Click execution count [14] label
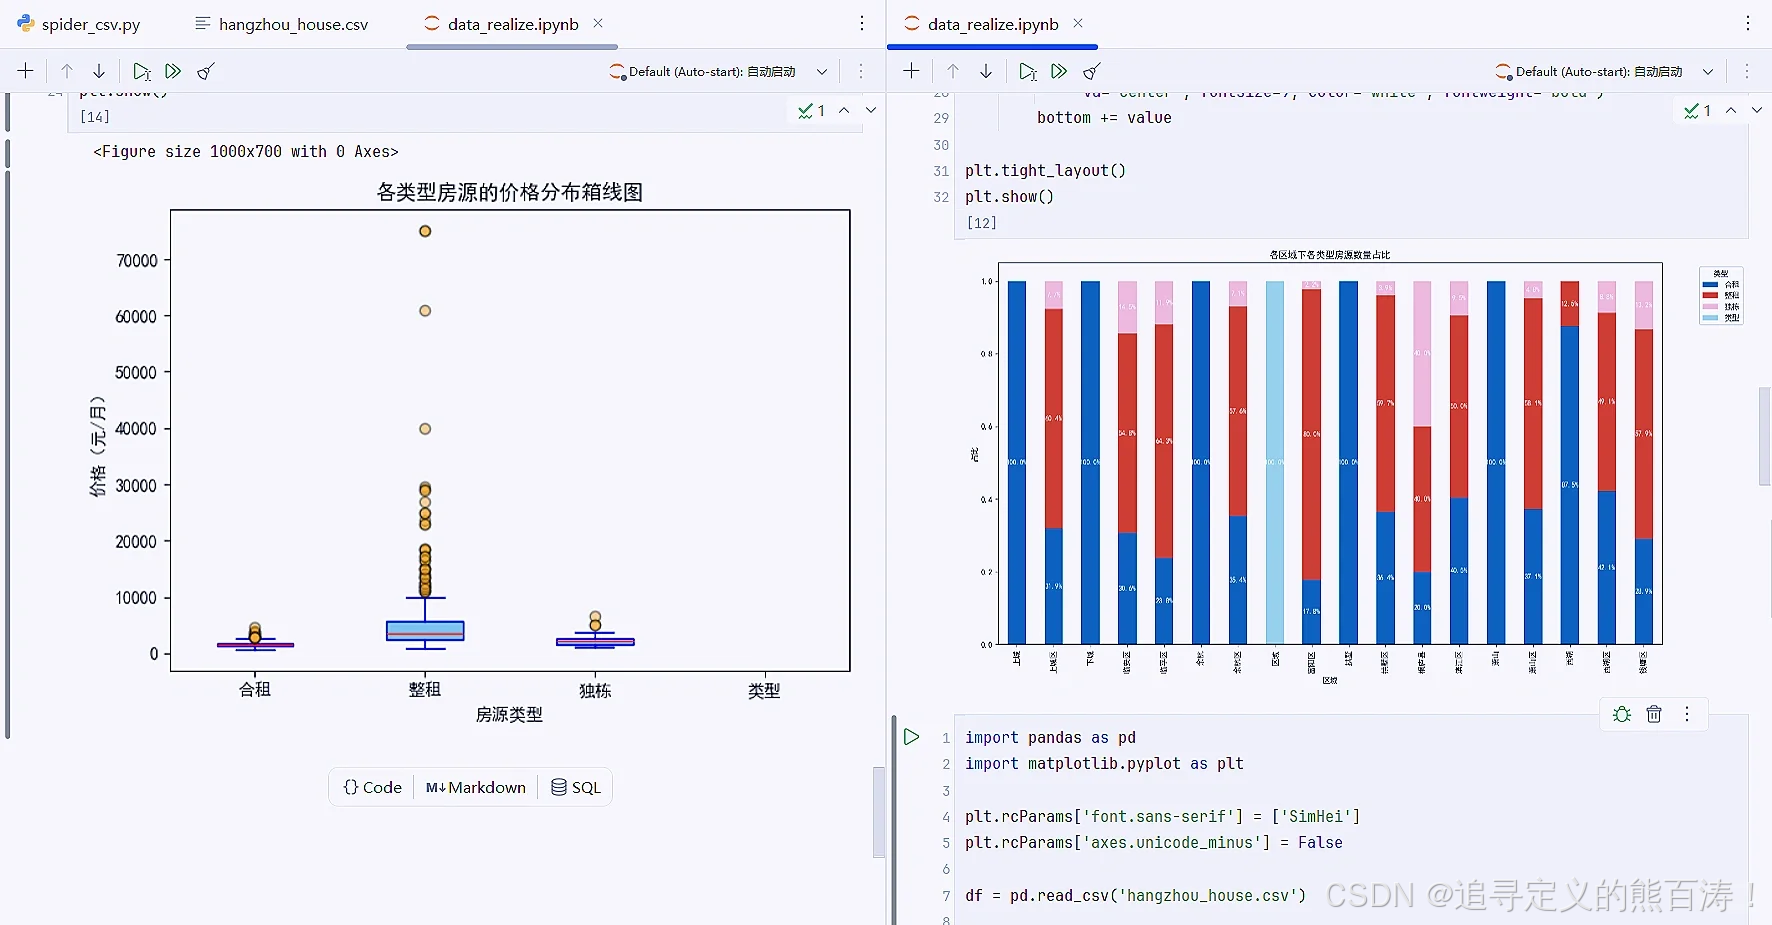1772x925 pixels. (95, 117)
